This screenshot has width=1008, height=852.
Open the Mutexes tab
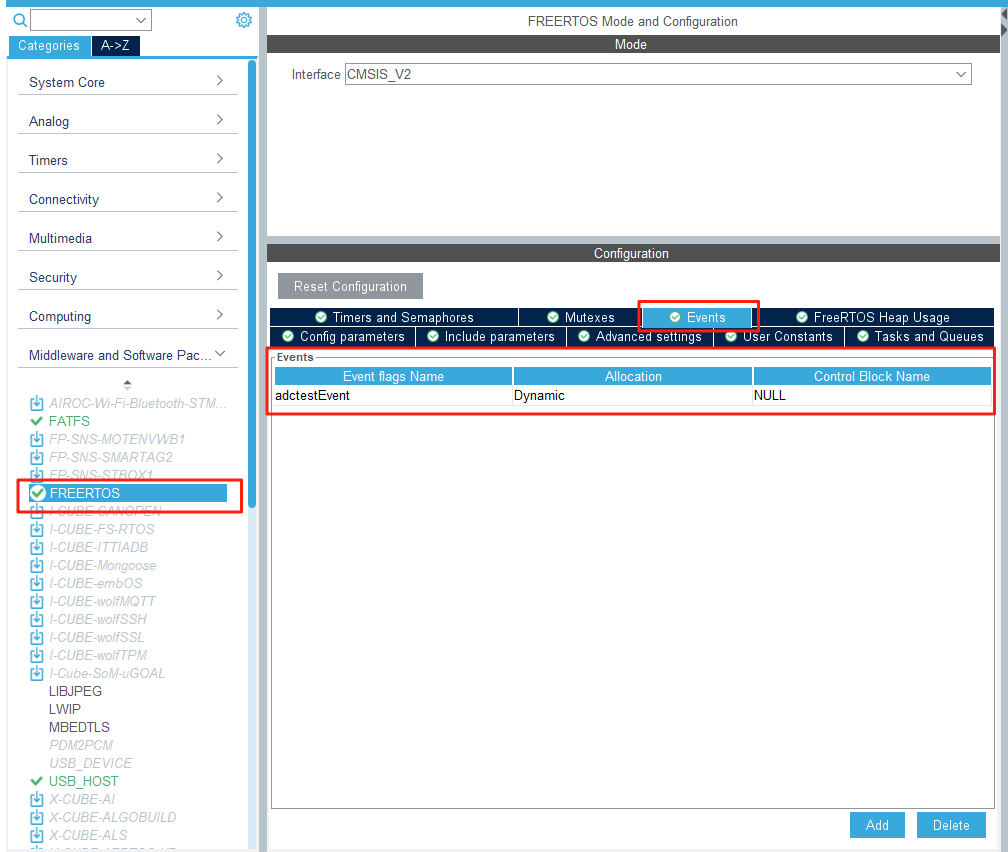pos(580,317)
